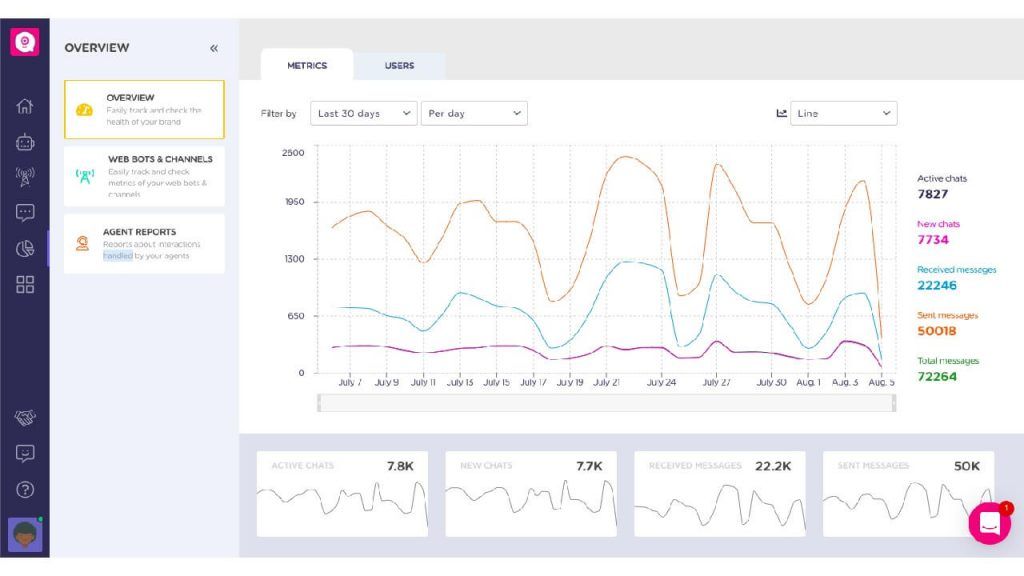Grab the right handle of range slider
This screenshot has width=1024, height=576.
click(x=894, y=403)
